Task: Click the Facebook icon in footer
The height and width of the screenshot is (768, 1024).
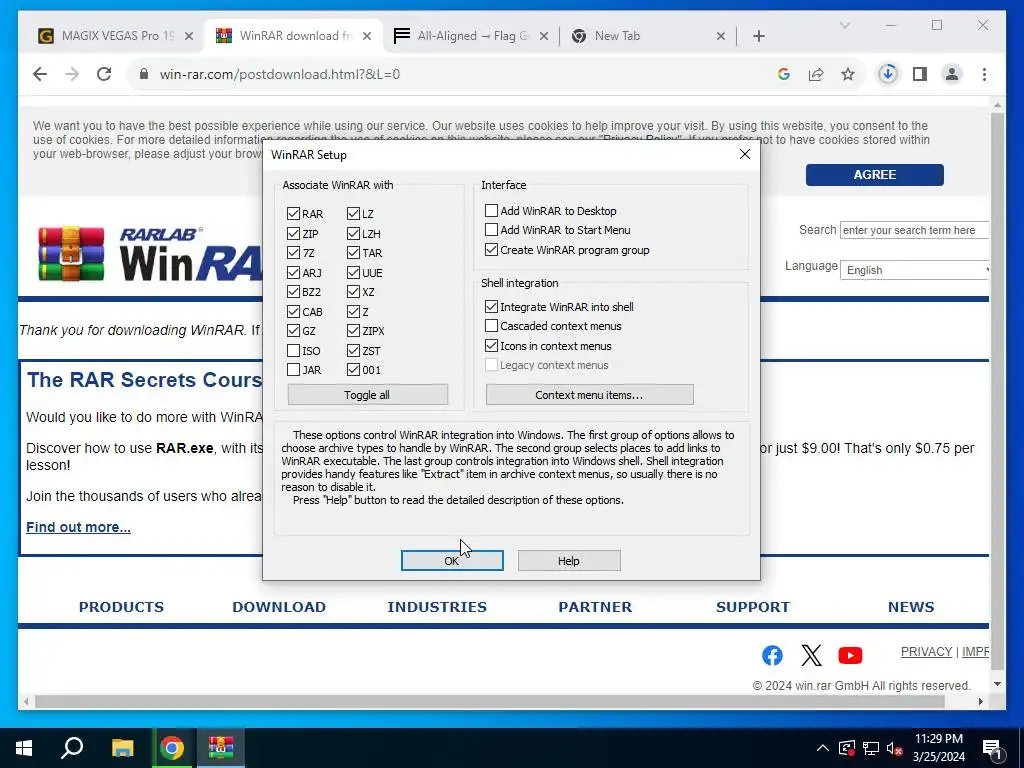Action: 772,655
